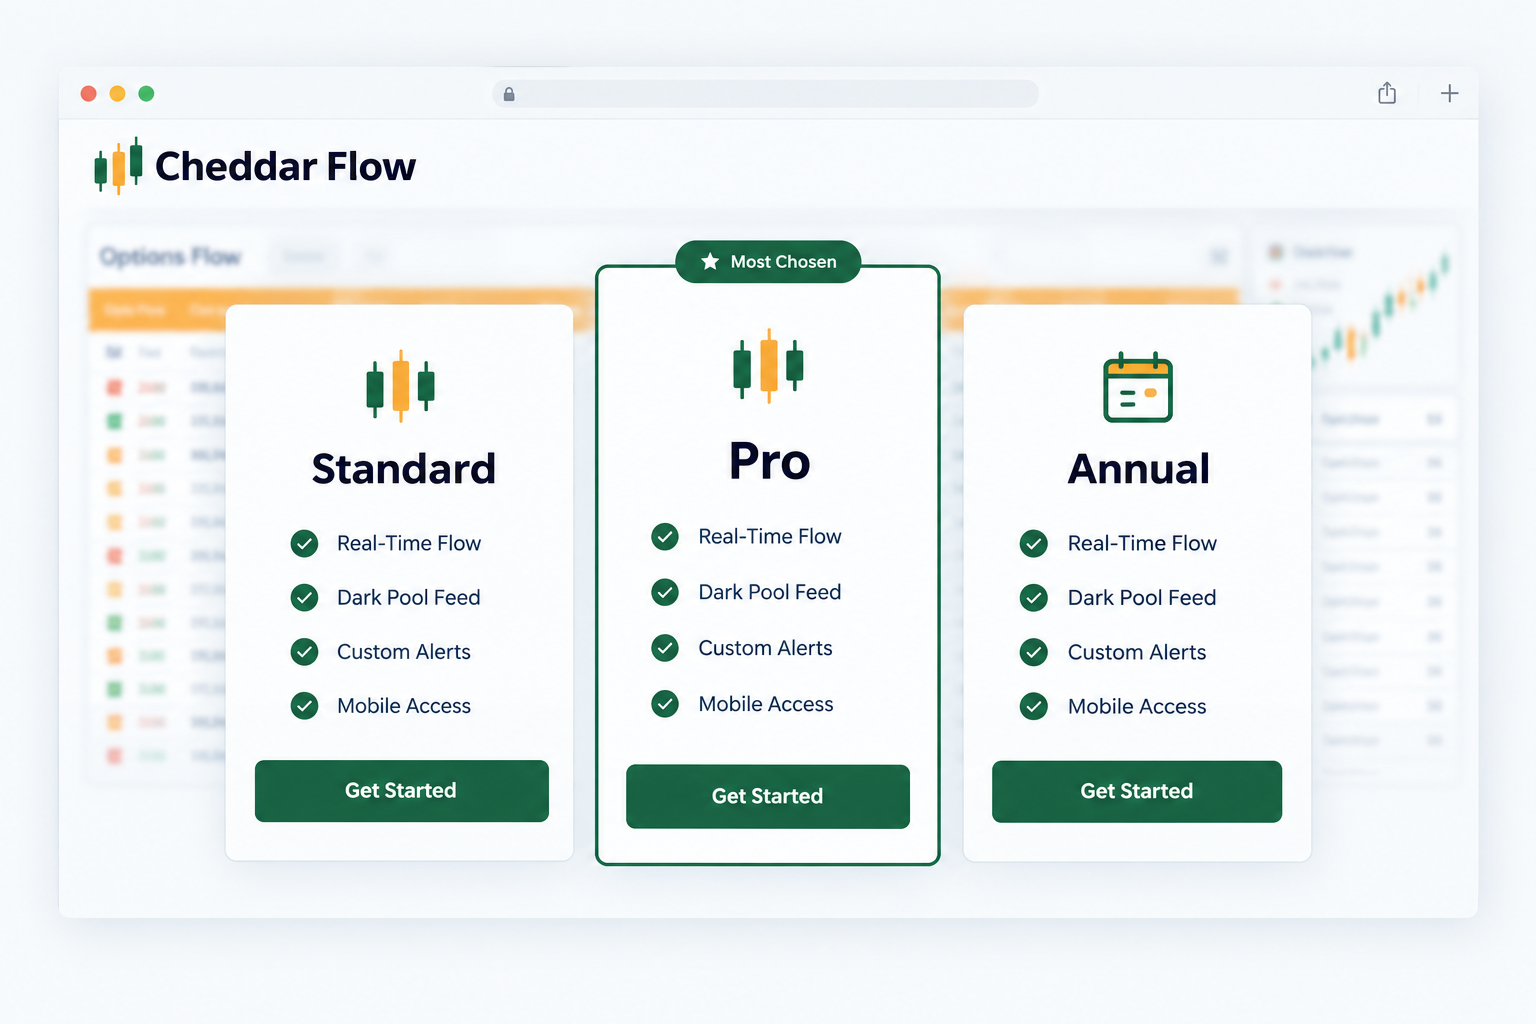
Task: Select the Annual plan heading
Action: (1139, 468)
